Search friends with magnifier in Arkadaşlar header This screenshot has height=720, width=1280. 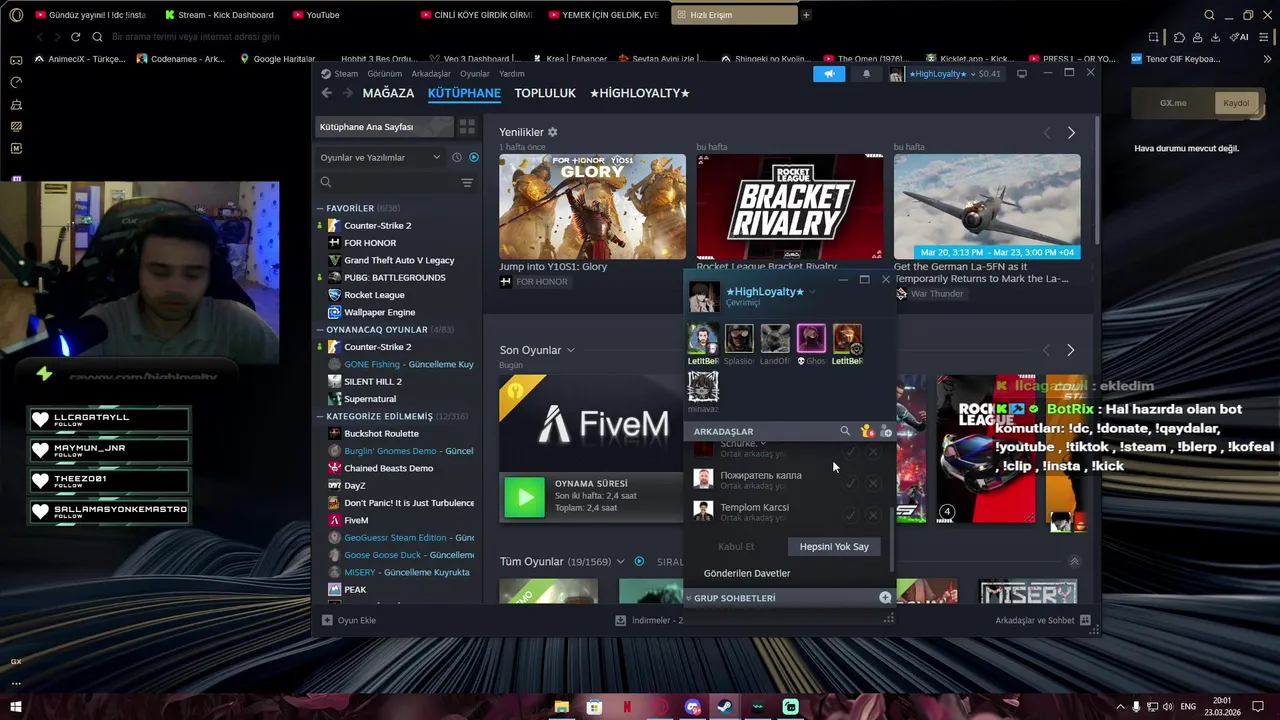[845, 431]
